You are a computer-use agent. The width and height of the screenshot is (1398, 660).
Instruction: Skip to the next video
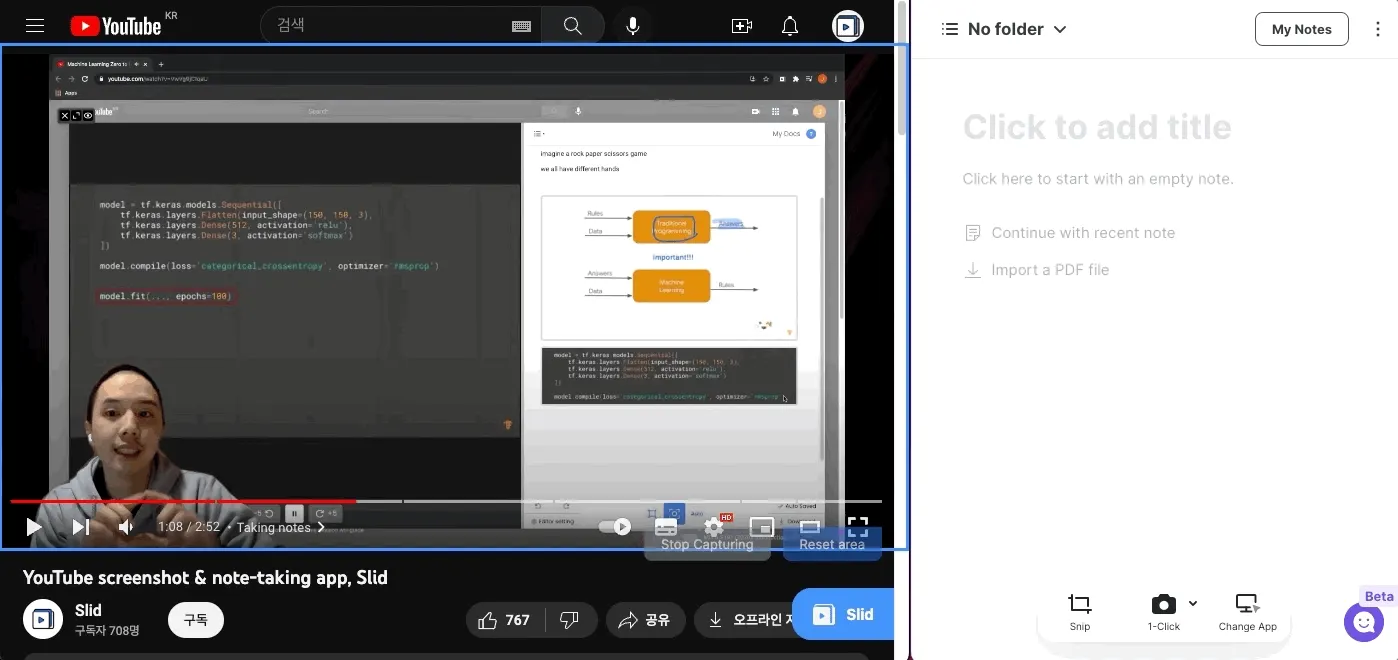[x=81, y=526]
